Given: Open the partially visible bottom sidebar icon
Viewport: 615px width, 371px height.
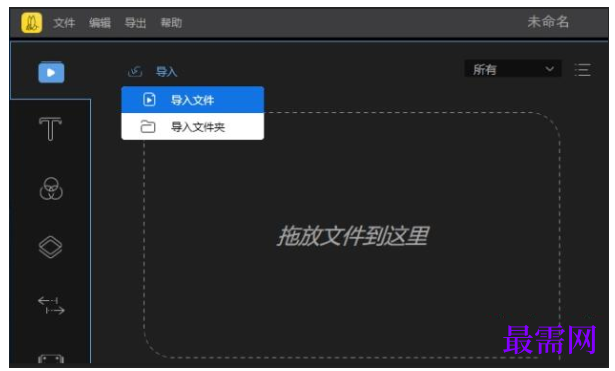Looking at the screenshot, I should (51, 358).
